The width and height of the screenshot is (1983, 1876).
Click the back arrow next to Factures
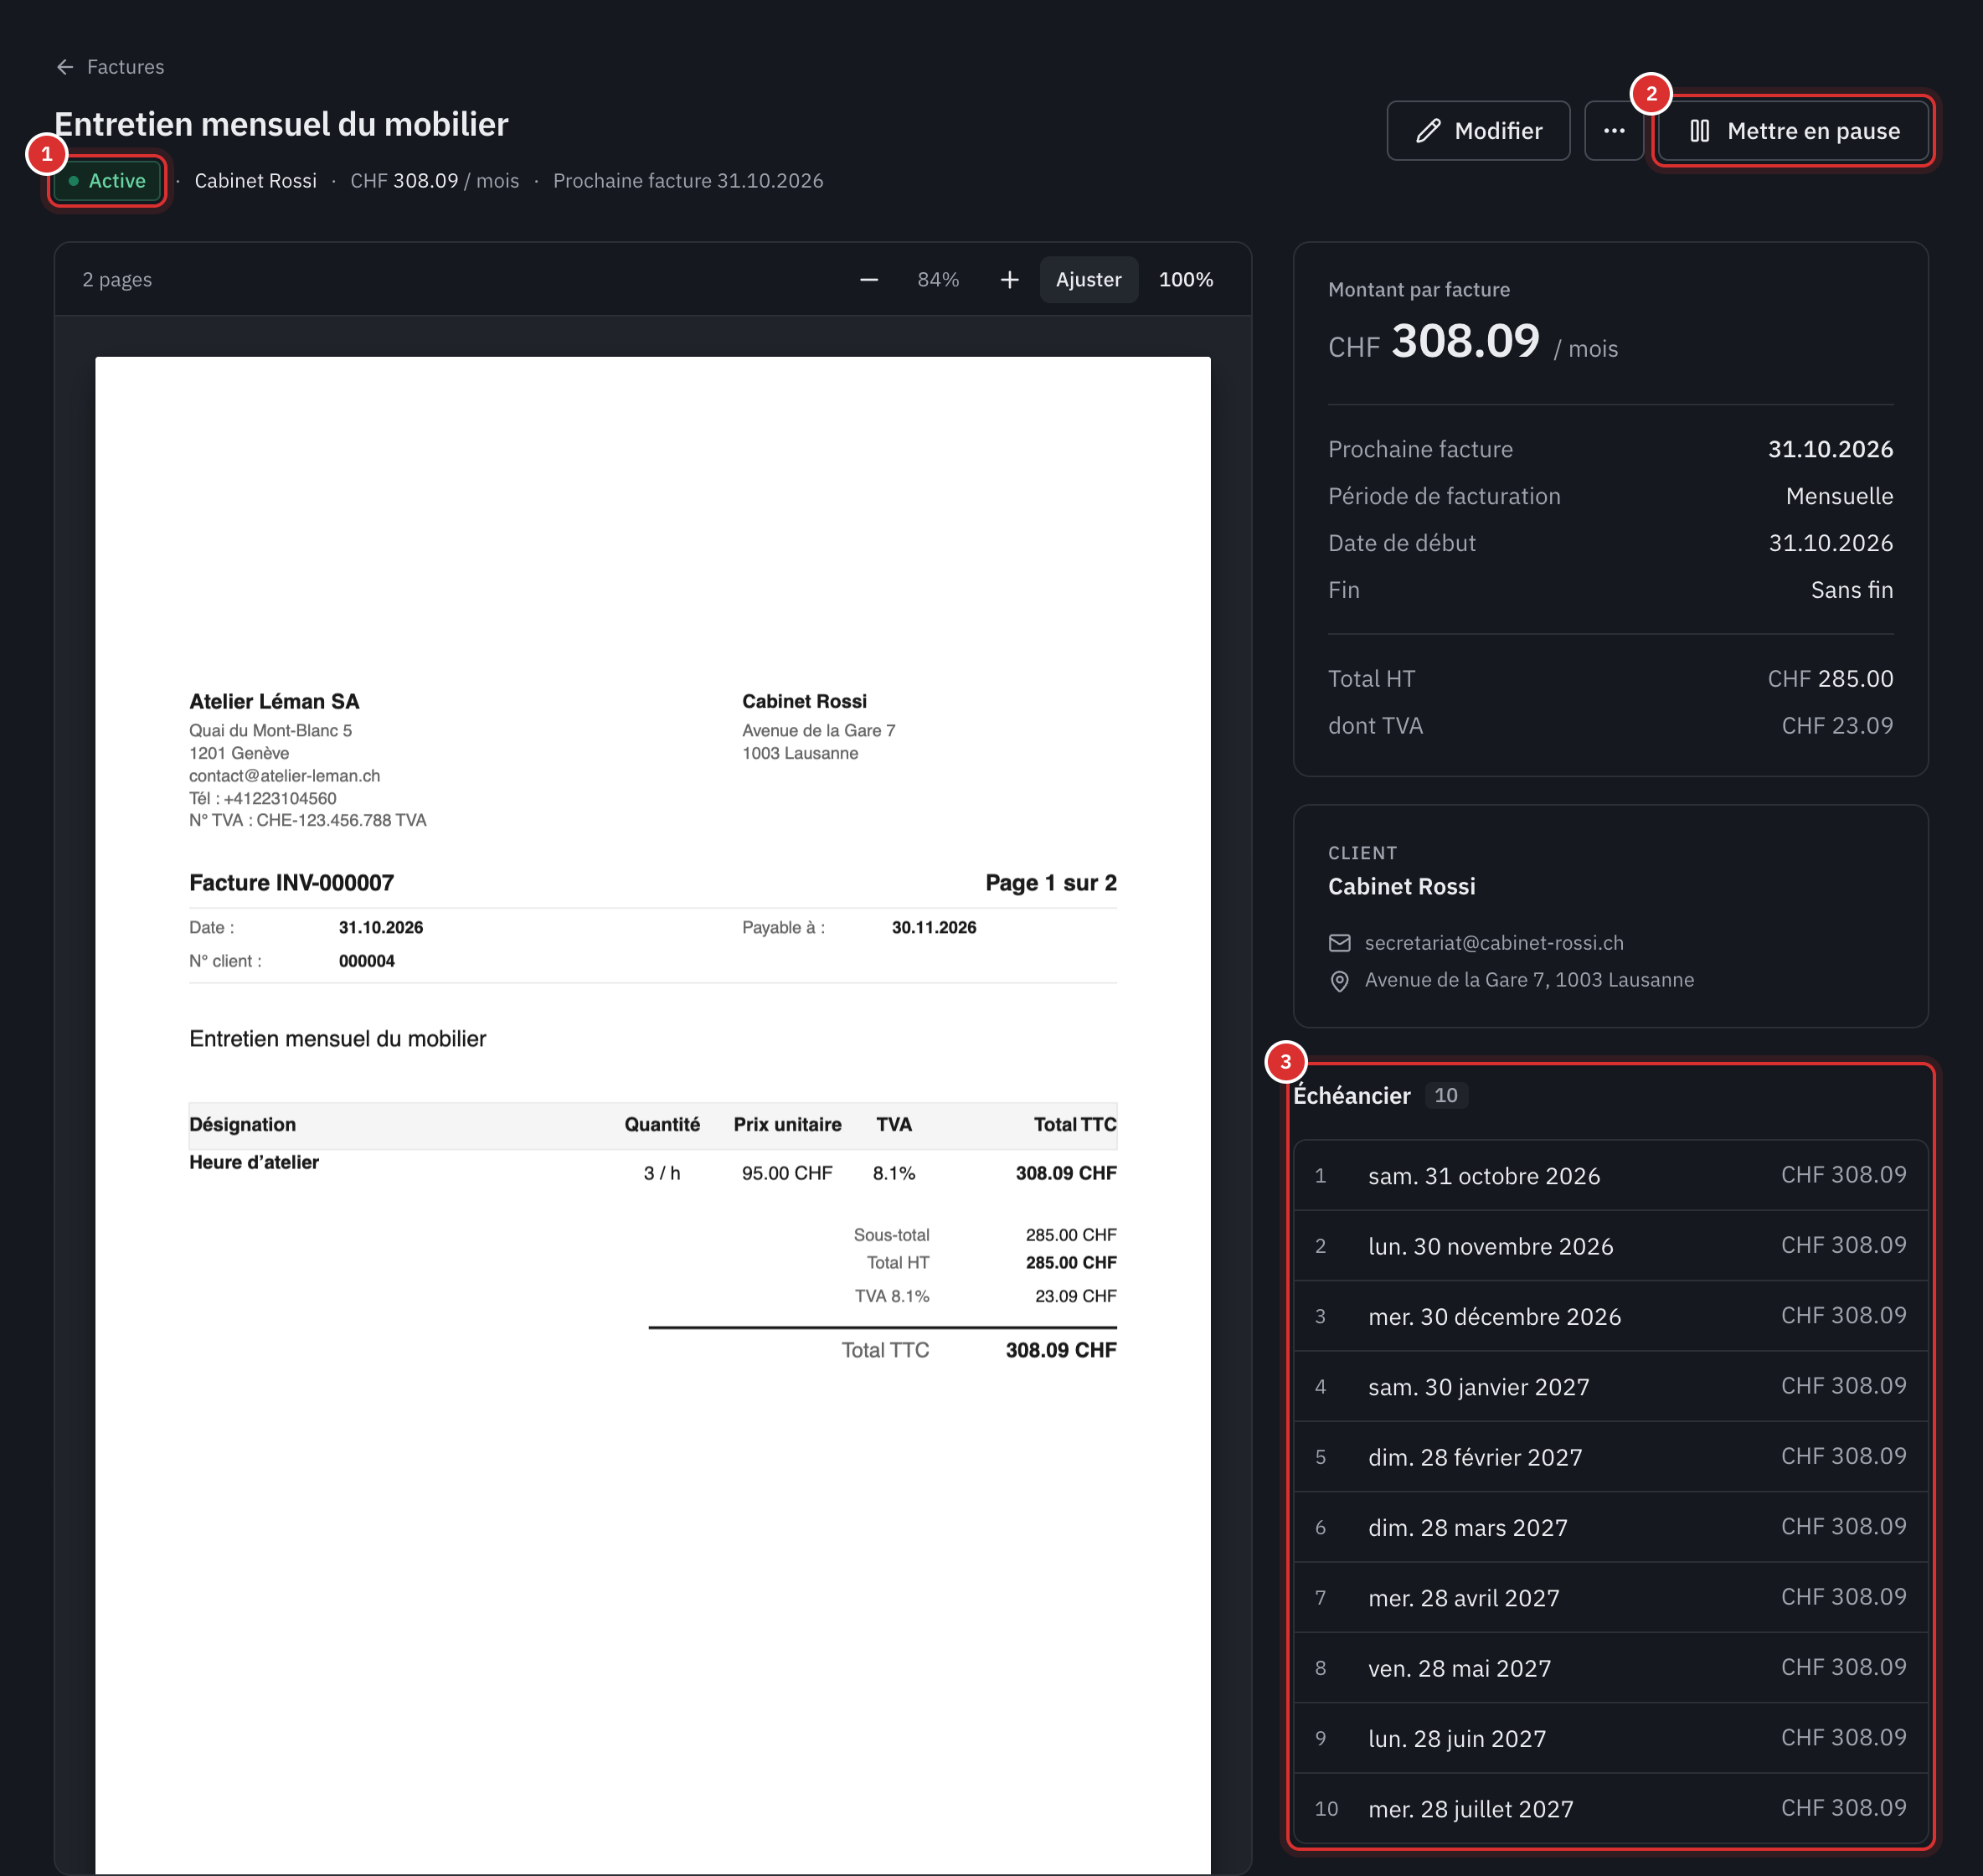65,67
